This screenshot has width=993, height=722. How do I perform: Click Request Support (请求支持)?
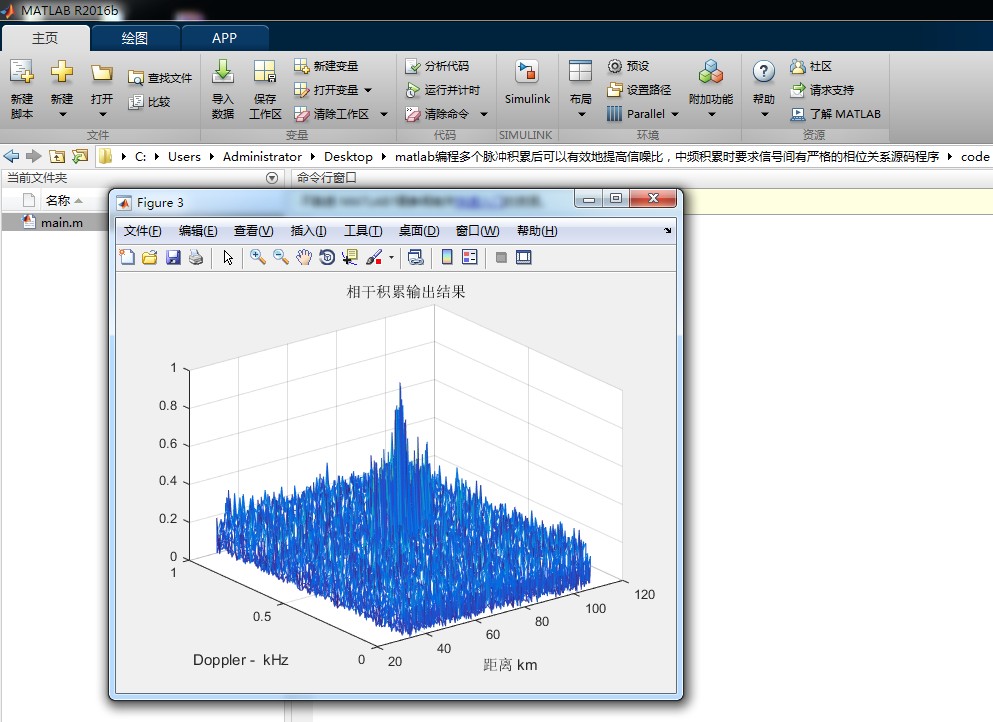point(822,90)
